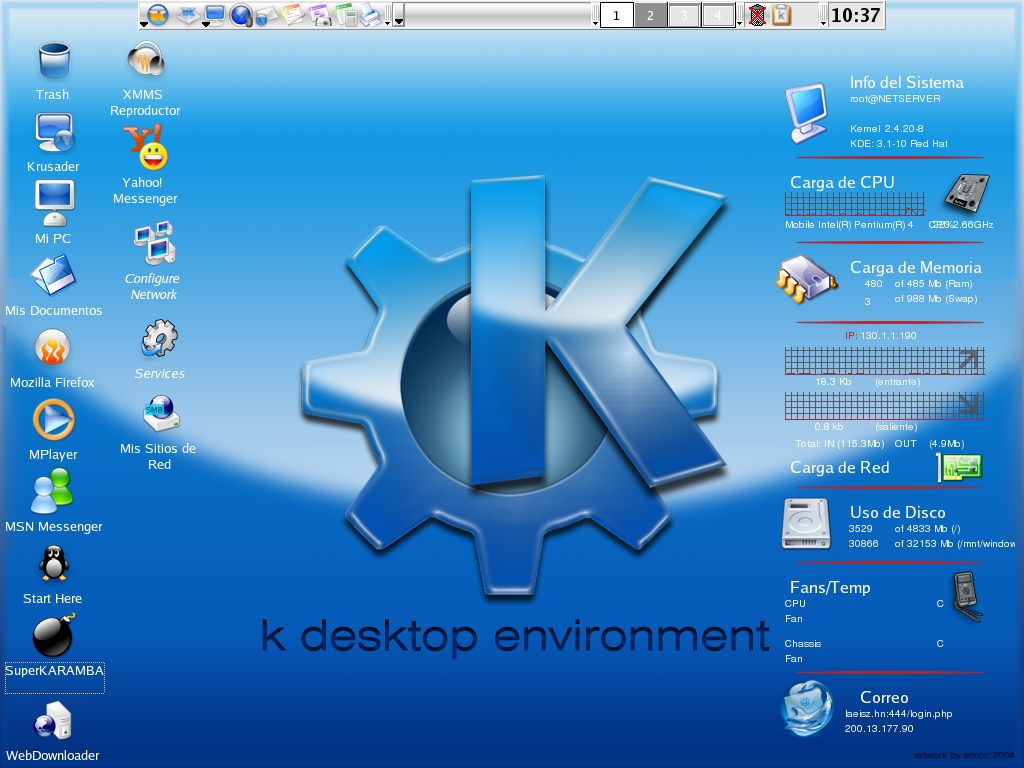The height and width of the screenshot is (768, 1024).
Task: Click the 'Info del Sistema' heading
Action: [906, 82]
